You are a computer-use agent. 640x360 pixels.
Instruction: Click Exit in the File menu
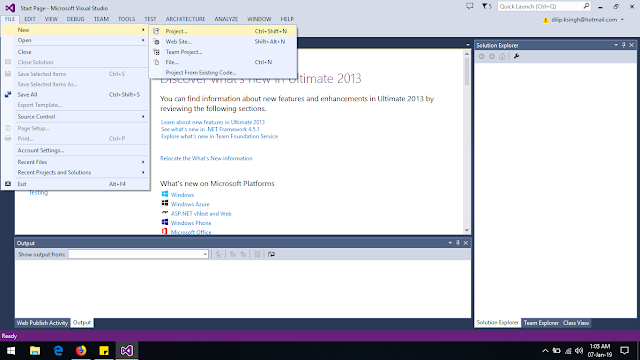click(76, 184)
